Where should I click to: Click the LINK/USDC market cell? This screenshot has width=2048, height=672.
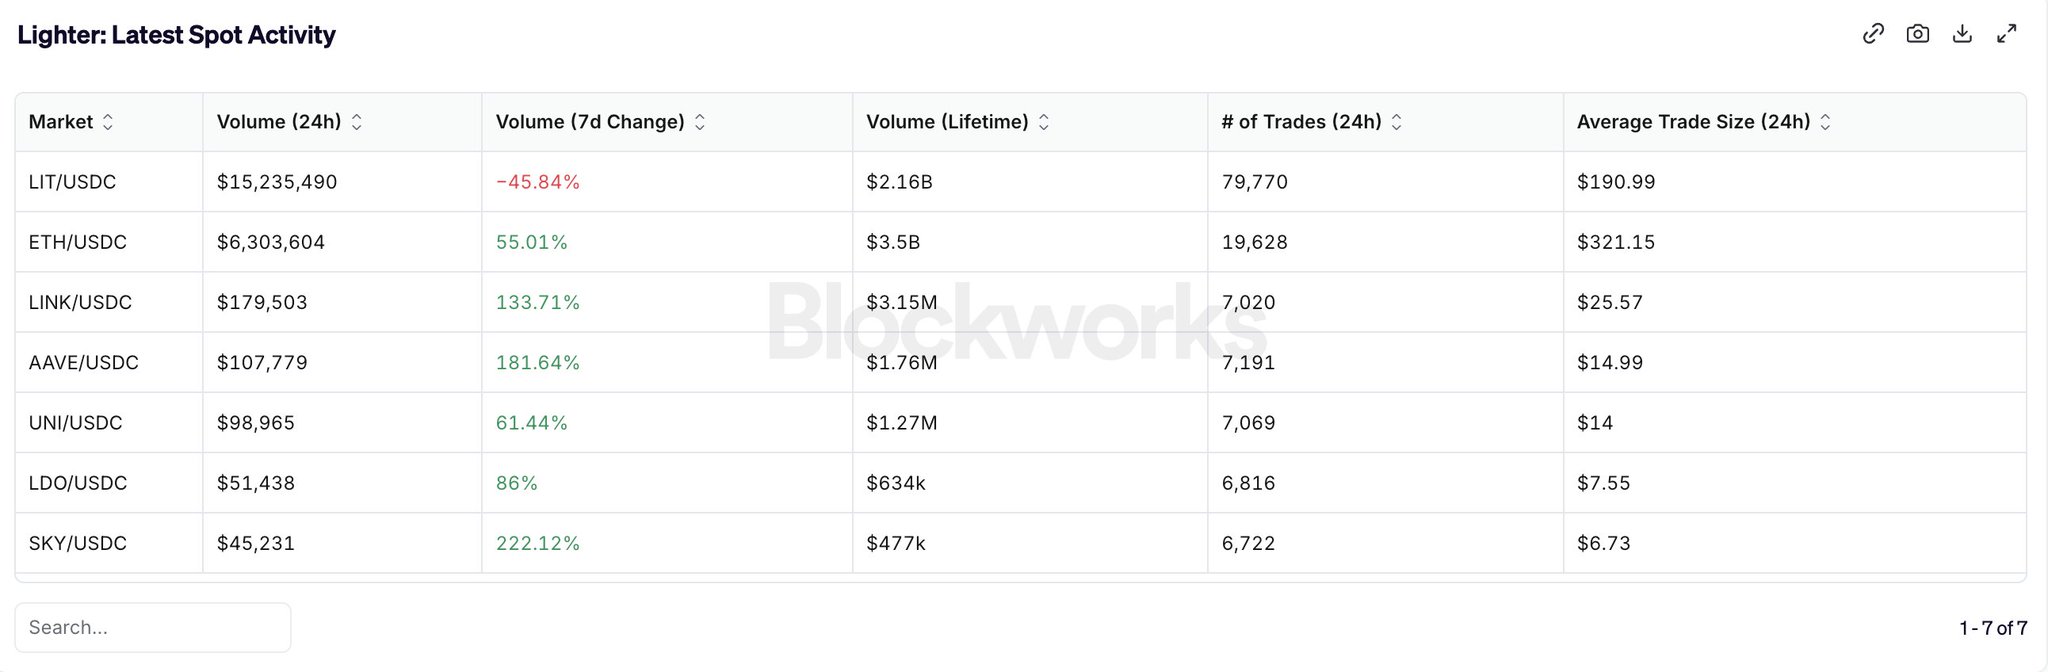coord(80,302)
